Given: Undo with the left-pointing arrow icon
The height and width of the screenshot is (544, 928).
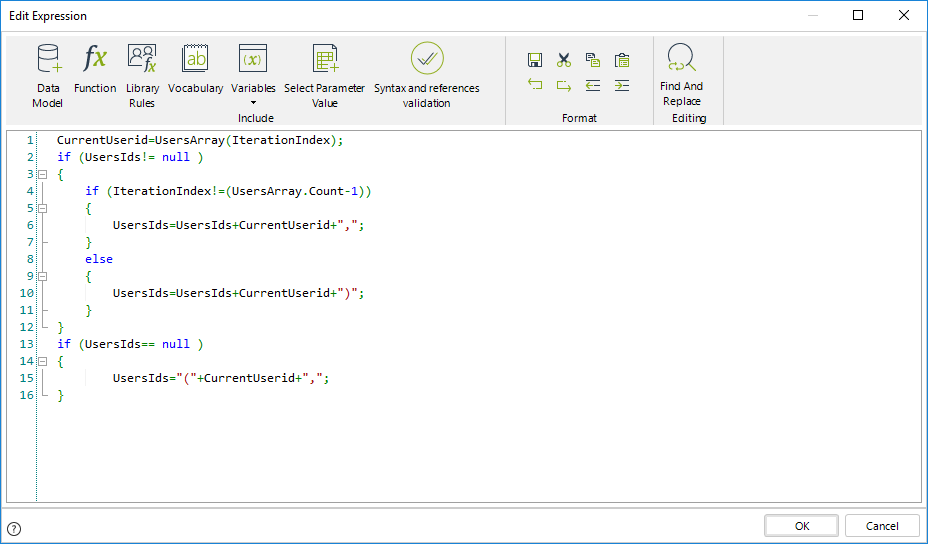Looking at the screenshot, I should pos(534,85).
